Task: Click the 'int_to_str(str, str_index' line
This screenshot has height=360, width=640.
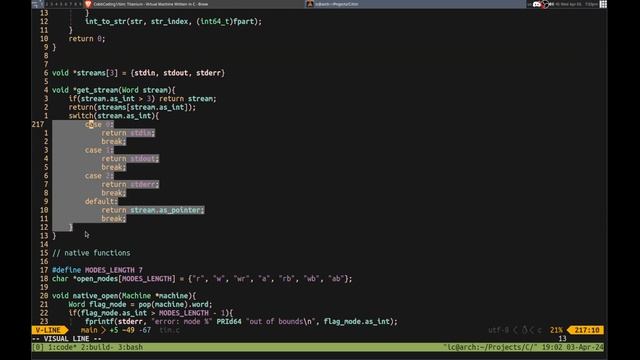Action: (x=173, y=22)
